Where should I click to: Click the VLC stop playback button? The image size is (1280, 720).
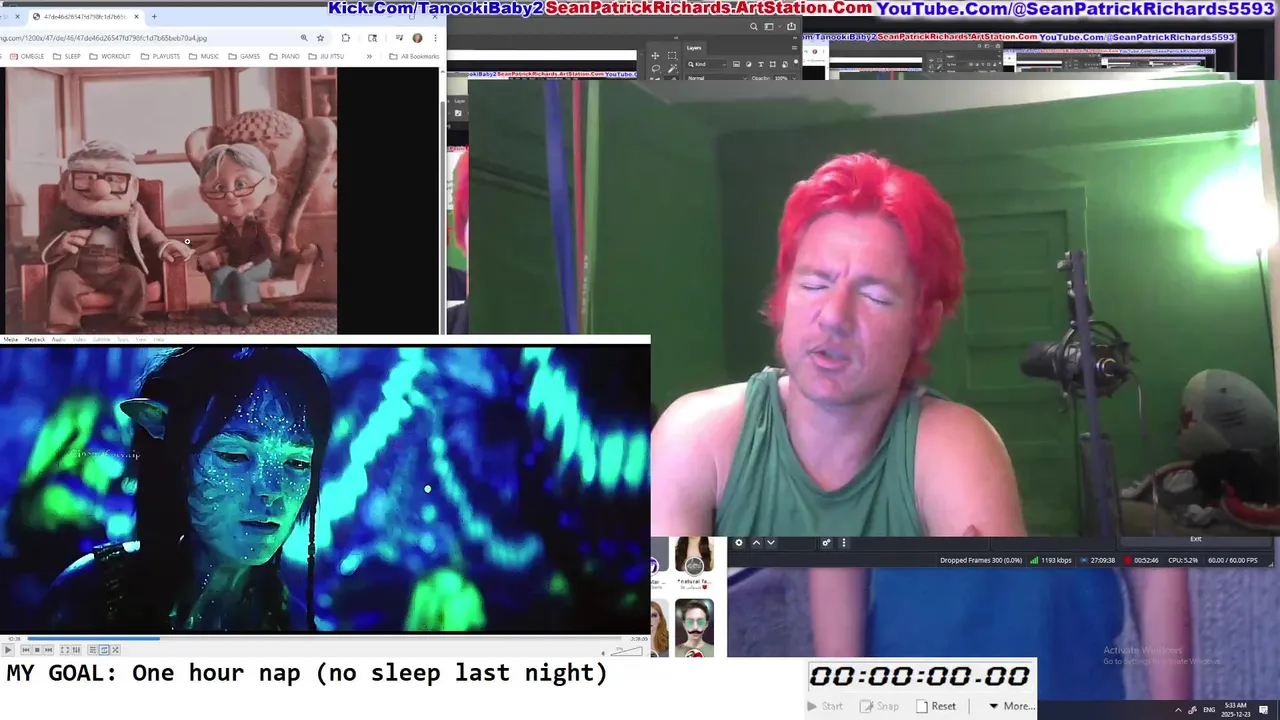click(37, 650)
